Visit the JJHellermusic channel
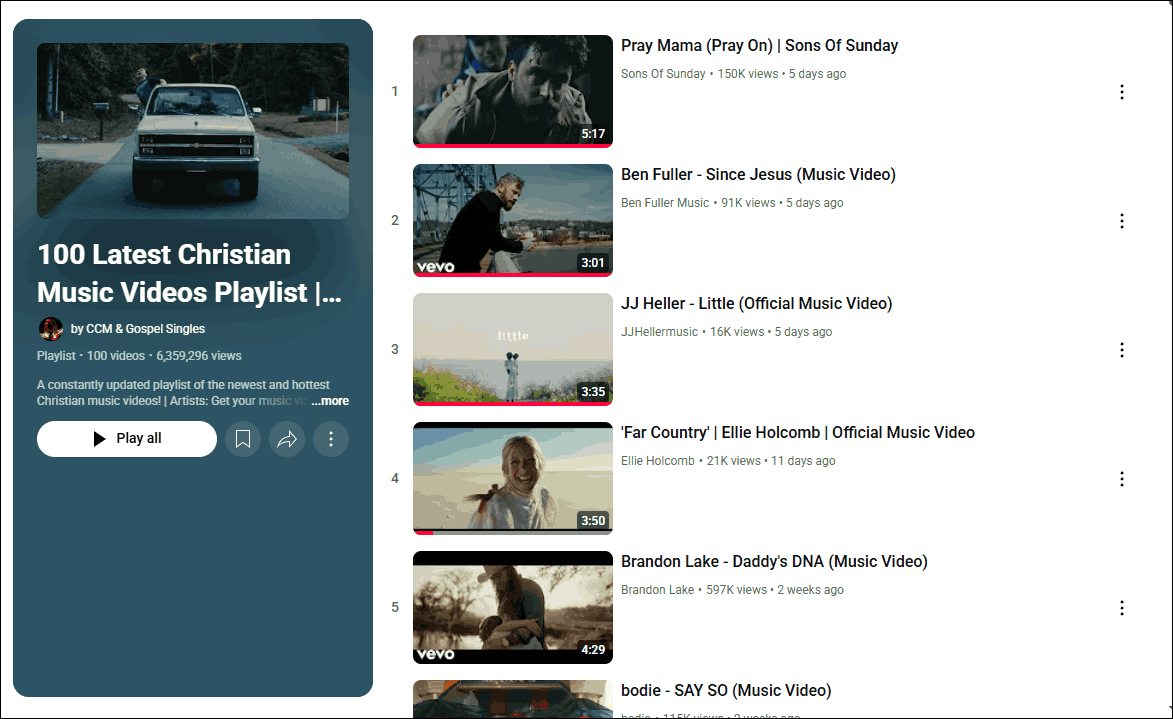This screenshot has height=719, width=1173. coord(659,331)
